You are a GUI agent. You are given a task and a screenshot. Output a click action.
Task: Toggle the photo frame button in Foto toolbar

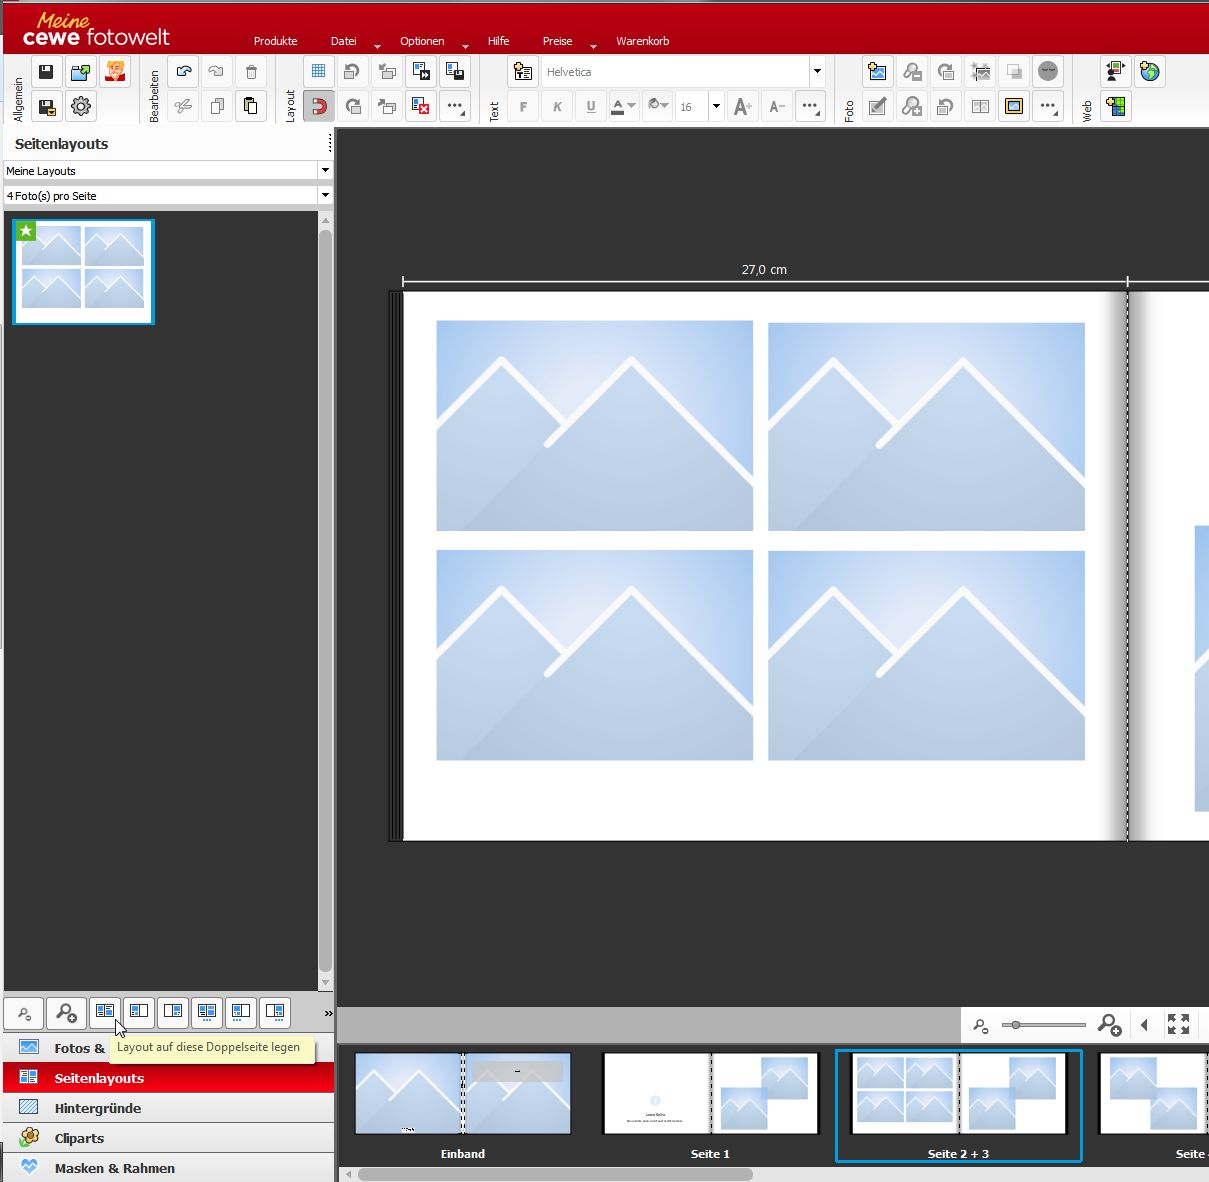click(1014, 106)
